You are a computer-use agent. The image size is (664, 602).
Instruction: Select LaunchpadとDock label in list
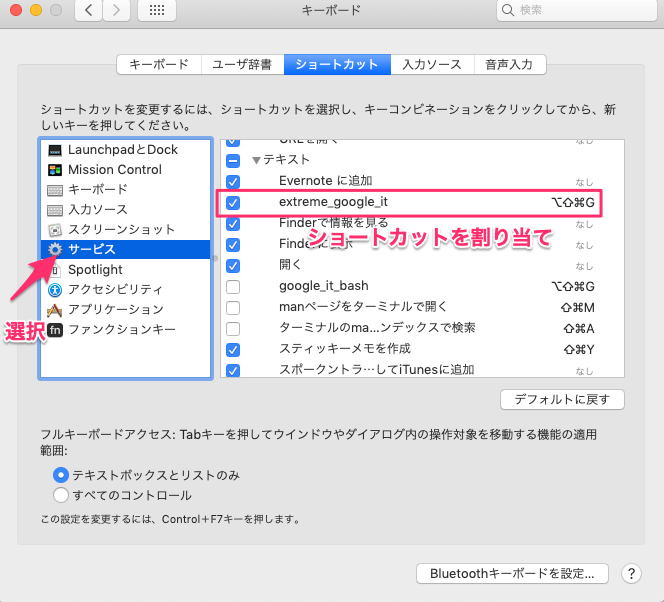tap(123, 150)
